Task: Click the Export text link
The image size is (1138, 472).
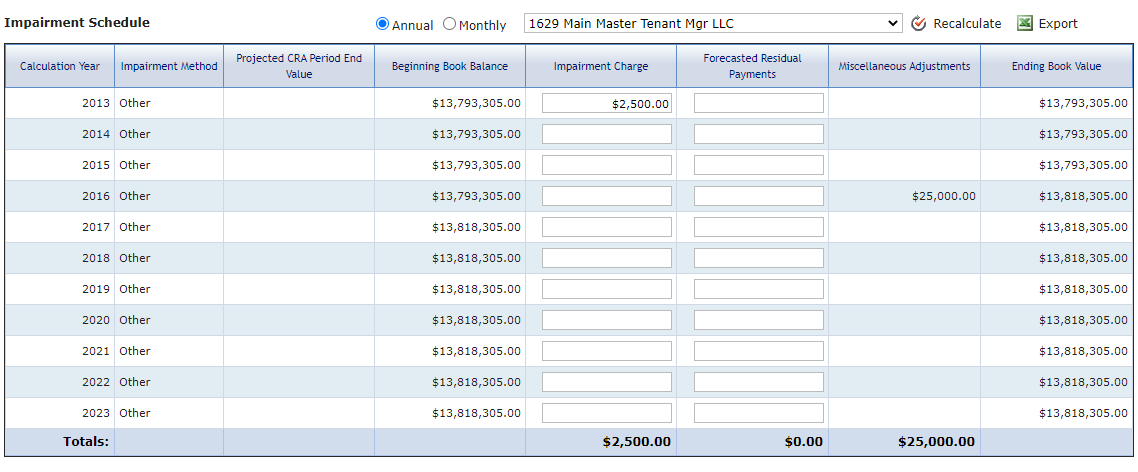Action: click(1058, 23)
